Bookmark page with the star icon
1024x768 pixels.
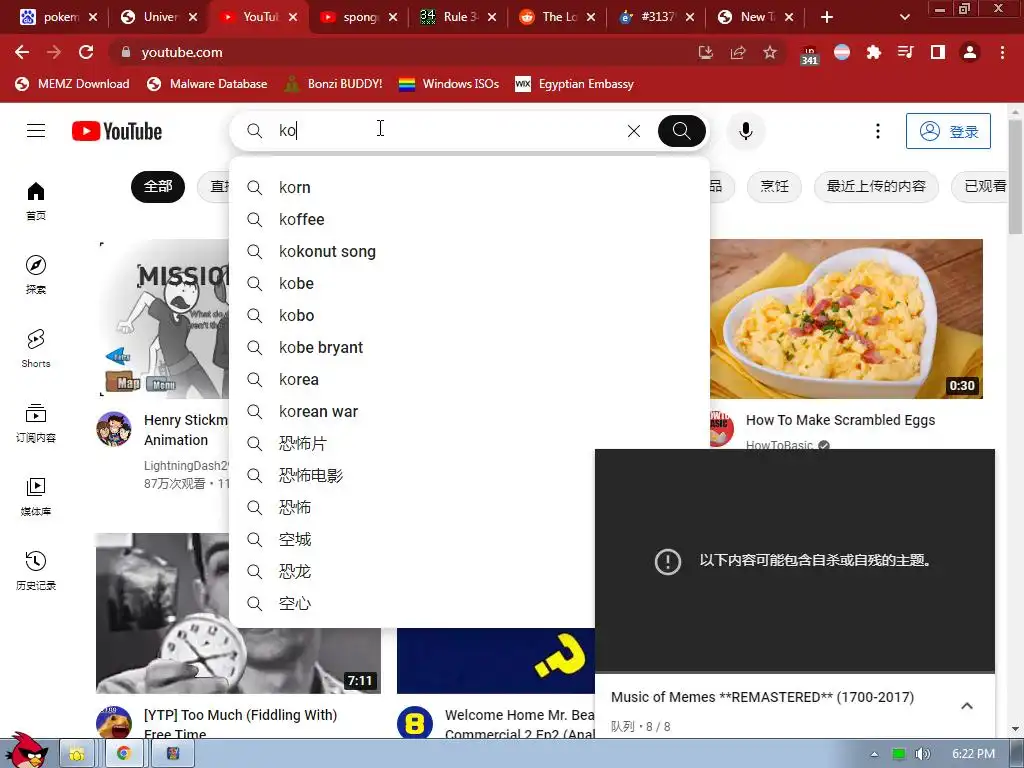770,52
